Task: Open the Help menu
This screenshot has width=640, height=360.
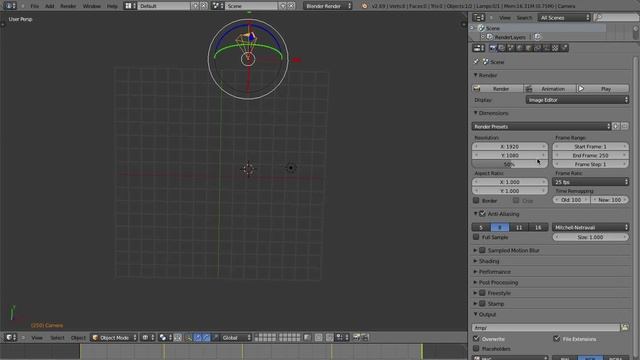Action: click(112, 6)
